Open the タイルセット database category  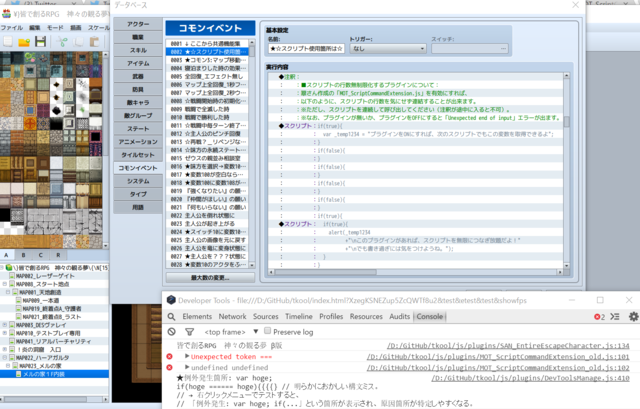click(x=138, y=155)
